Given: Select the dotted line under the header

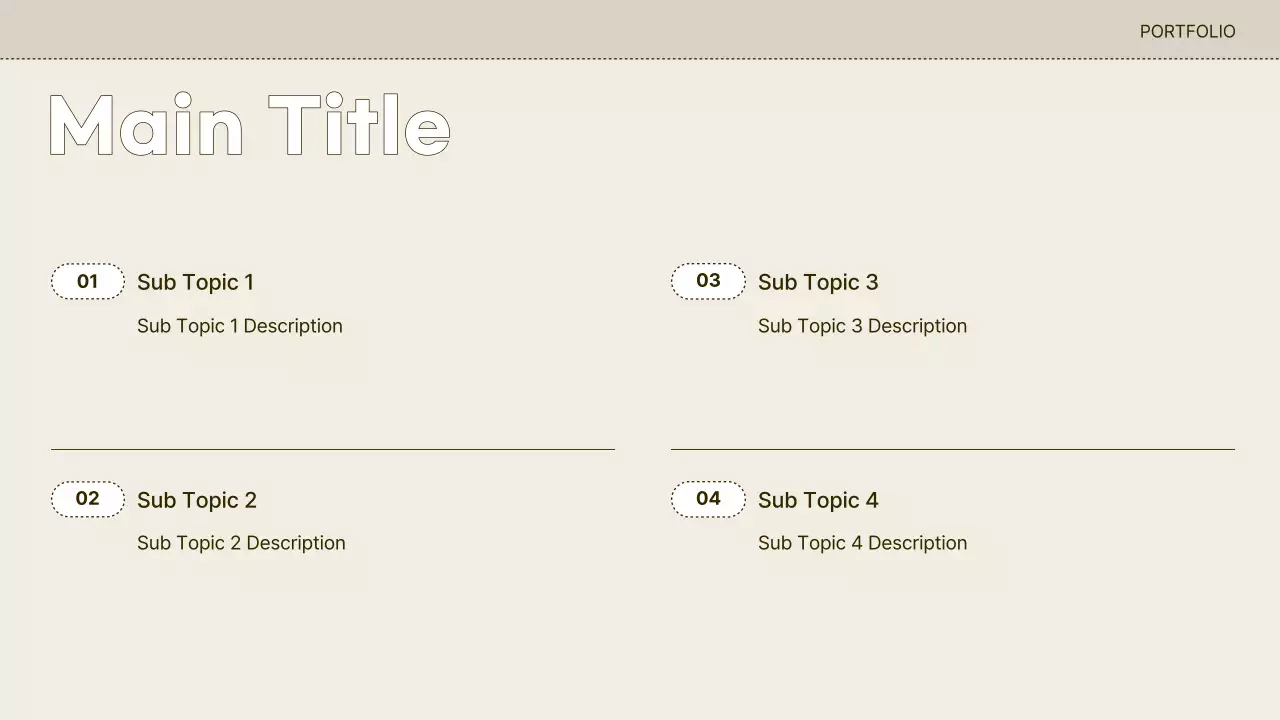Looking at the screenshot, I should (640, 59).
